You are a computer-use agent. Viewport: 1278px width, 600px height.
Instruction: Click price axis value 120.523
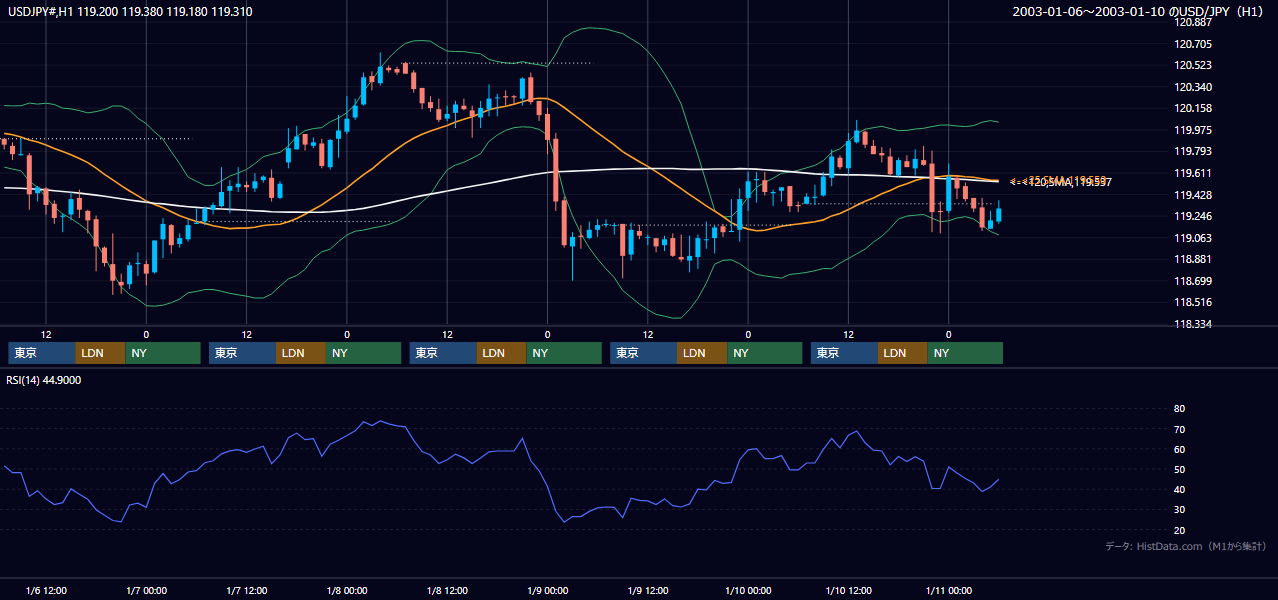tap(1194, 65)
